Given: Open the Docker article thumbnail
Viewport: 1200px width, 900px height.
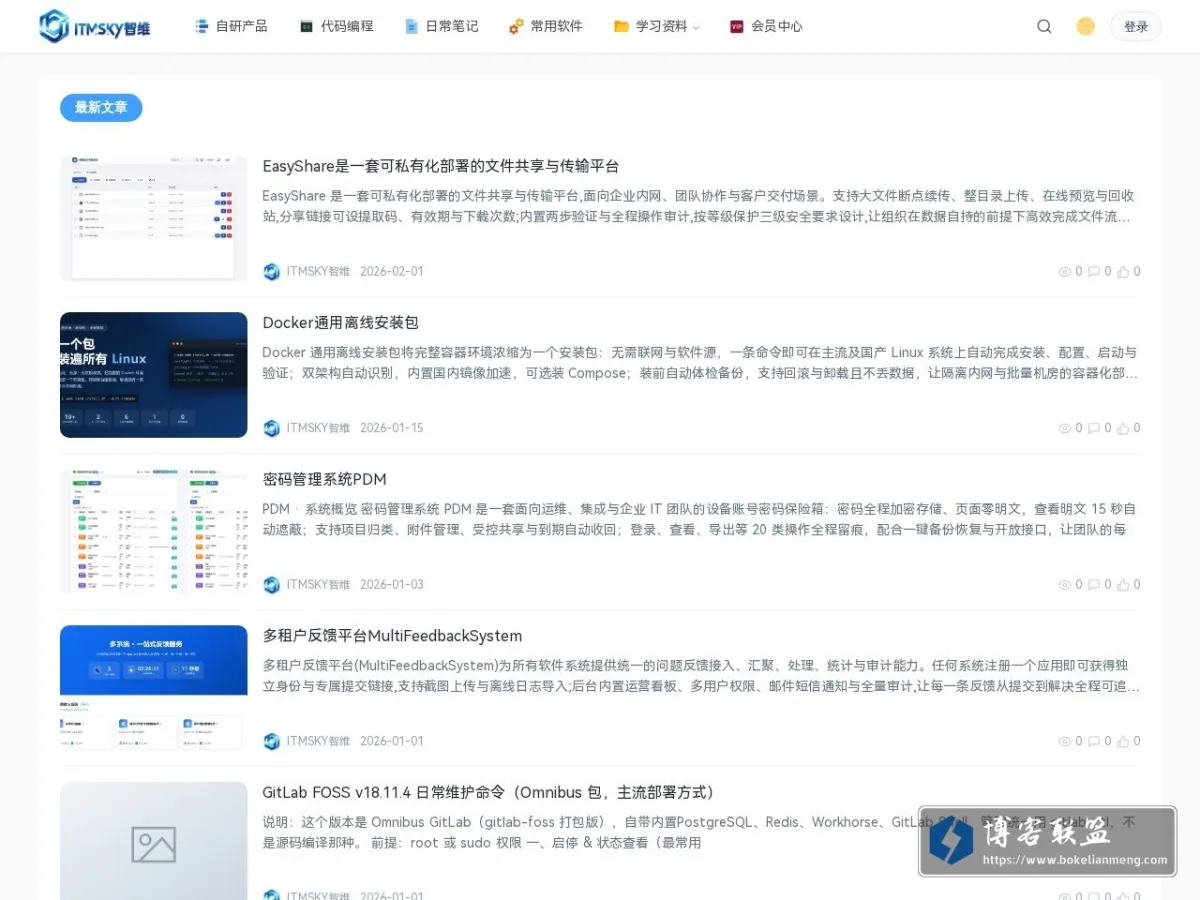Looking at the screenshot, I should tap(153, 375).
